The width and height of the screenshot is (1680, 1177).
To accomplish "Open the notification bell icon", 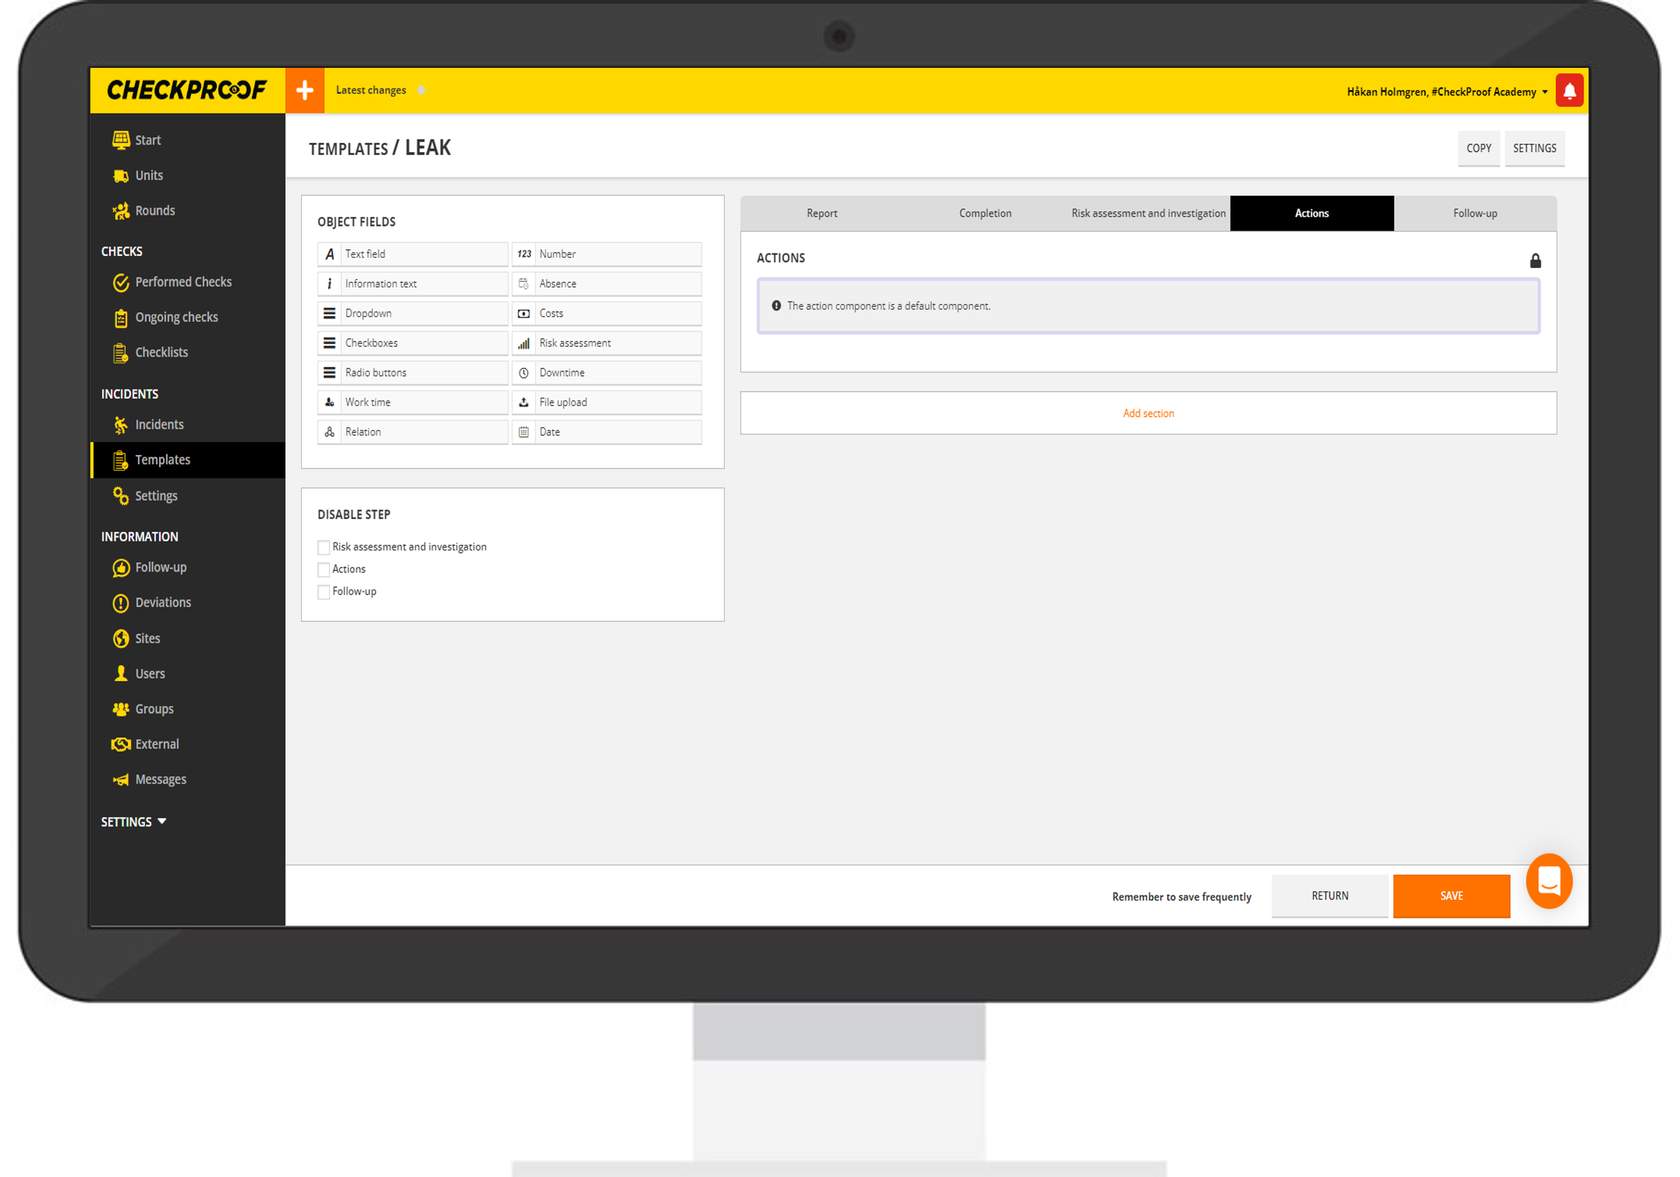I will click(1569, 91).
